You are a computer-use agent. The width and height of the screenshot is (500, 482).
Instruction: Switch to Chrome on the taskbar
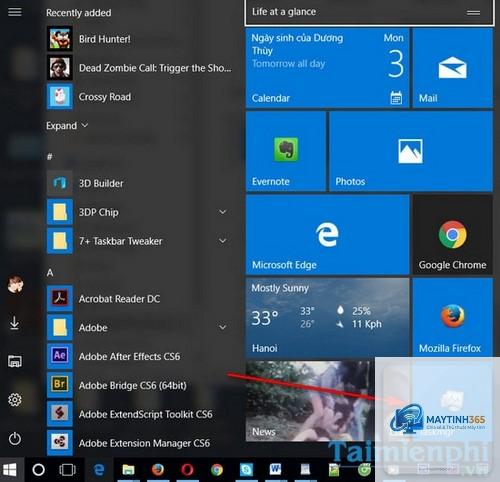[217, 470]
